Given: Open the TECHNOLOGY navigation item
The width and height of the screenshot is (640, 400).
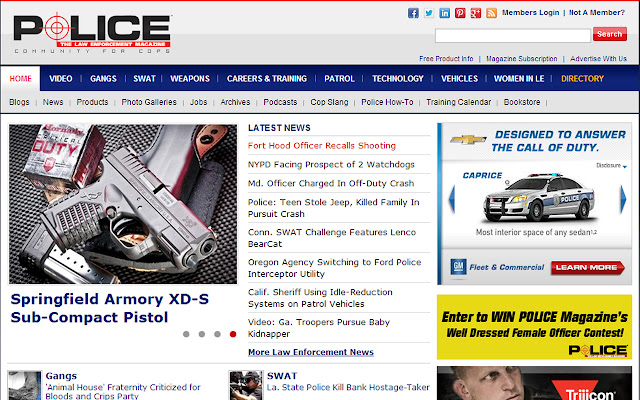Looking at the screenshot, I should [398, 78].
